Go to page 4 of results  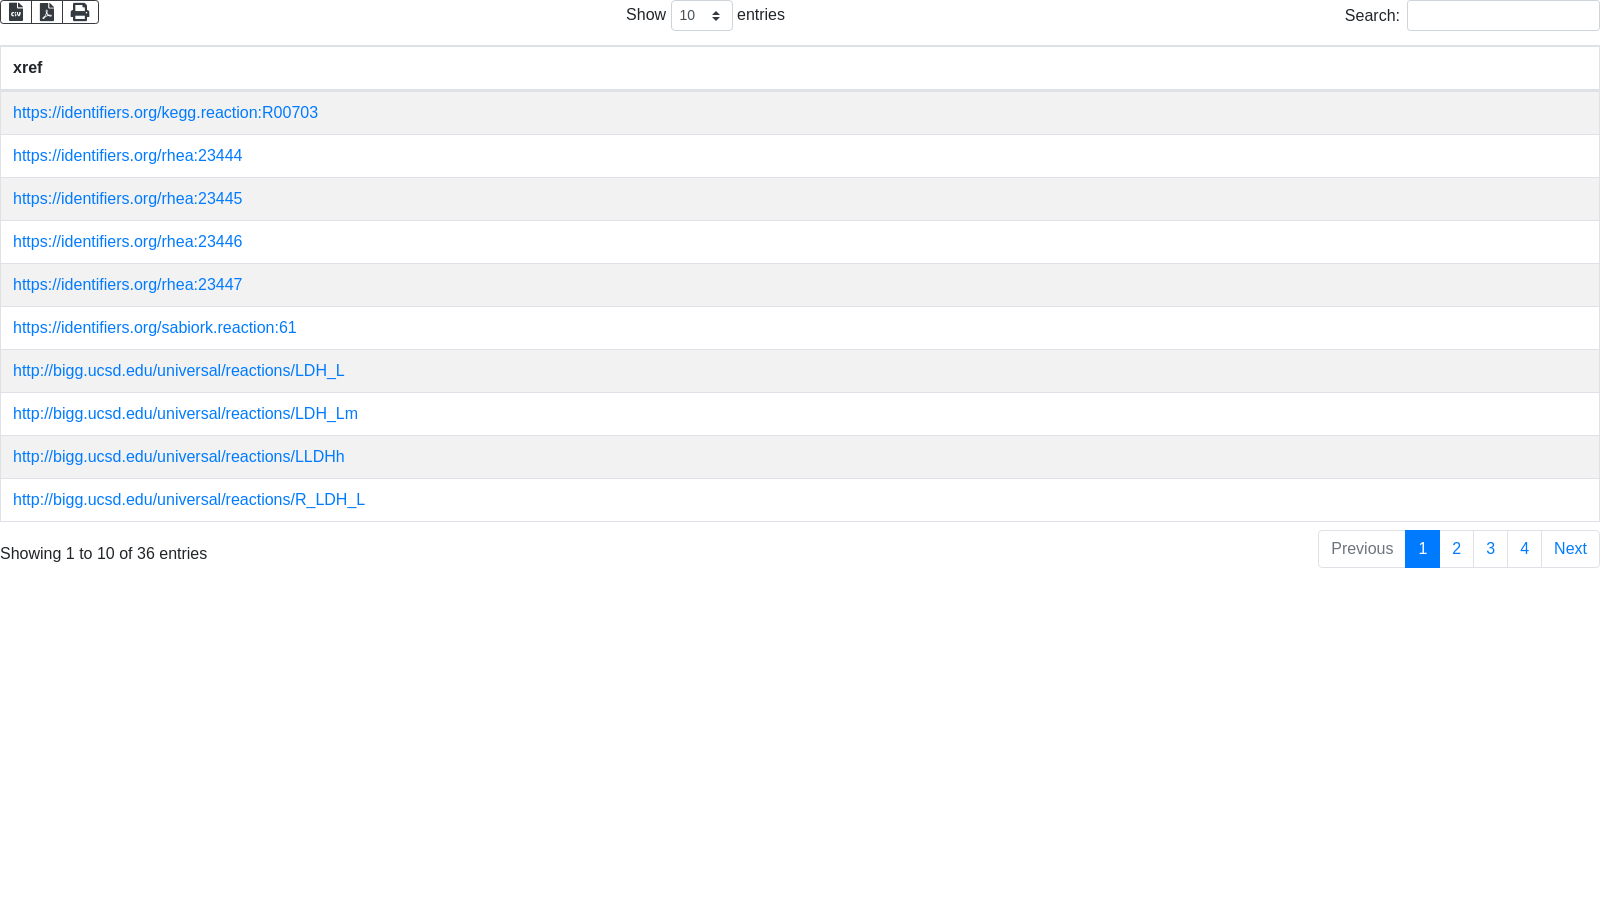point(1524,549)
